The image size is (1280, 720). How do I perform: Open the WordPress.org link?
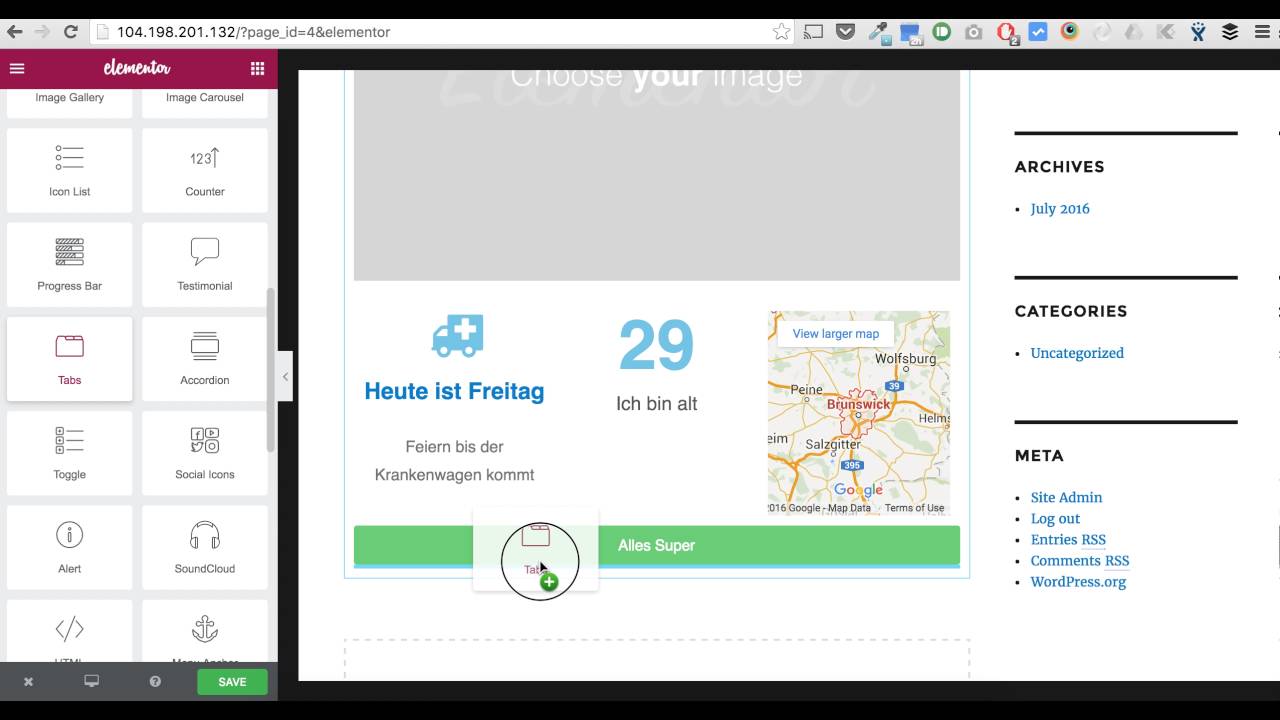[1078, 582]
